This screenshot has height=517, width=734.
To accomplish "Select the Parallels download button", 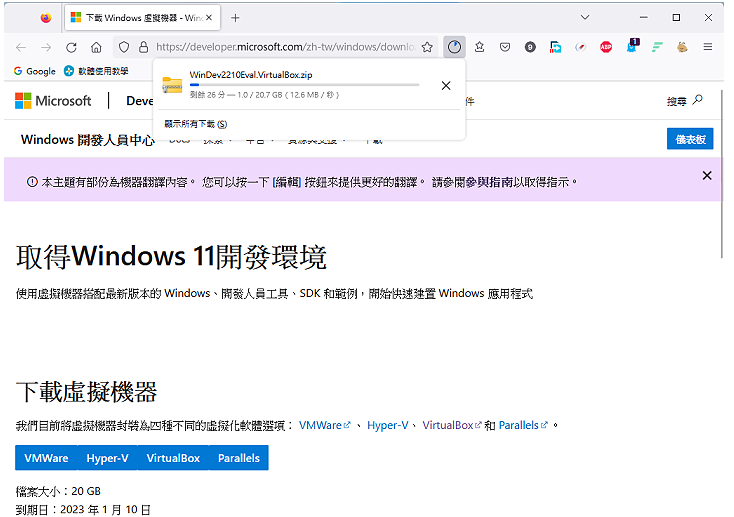I will coord(239,458).
